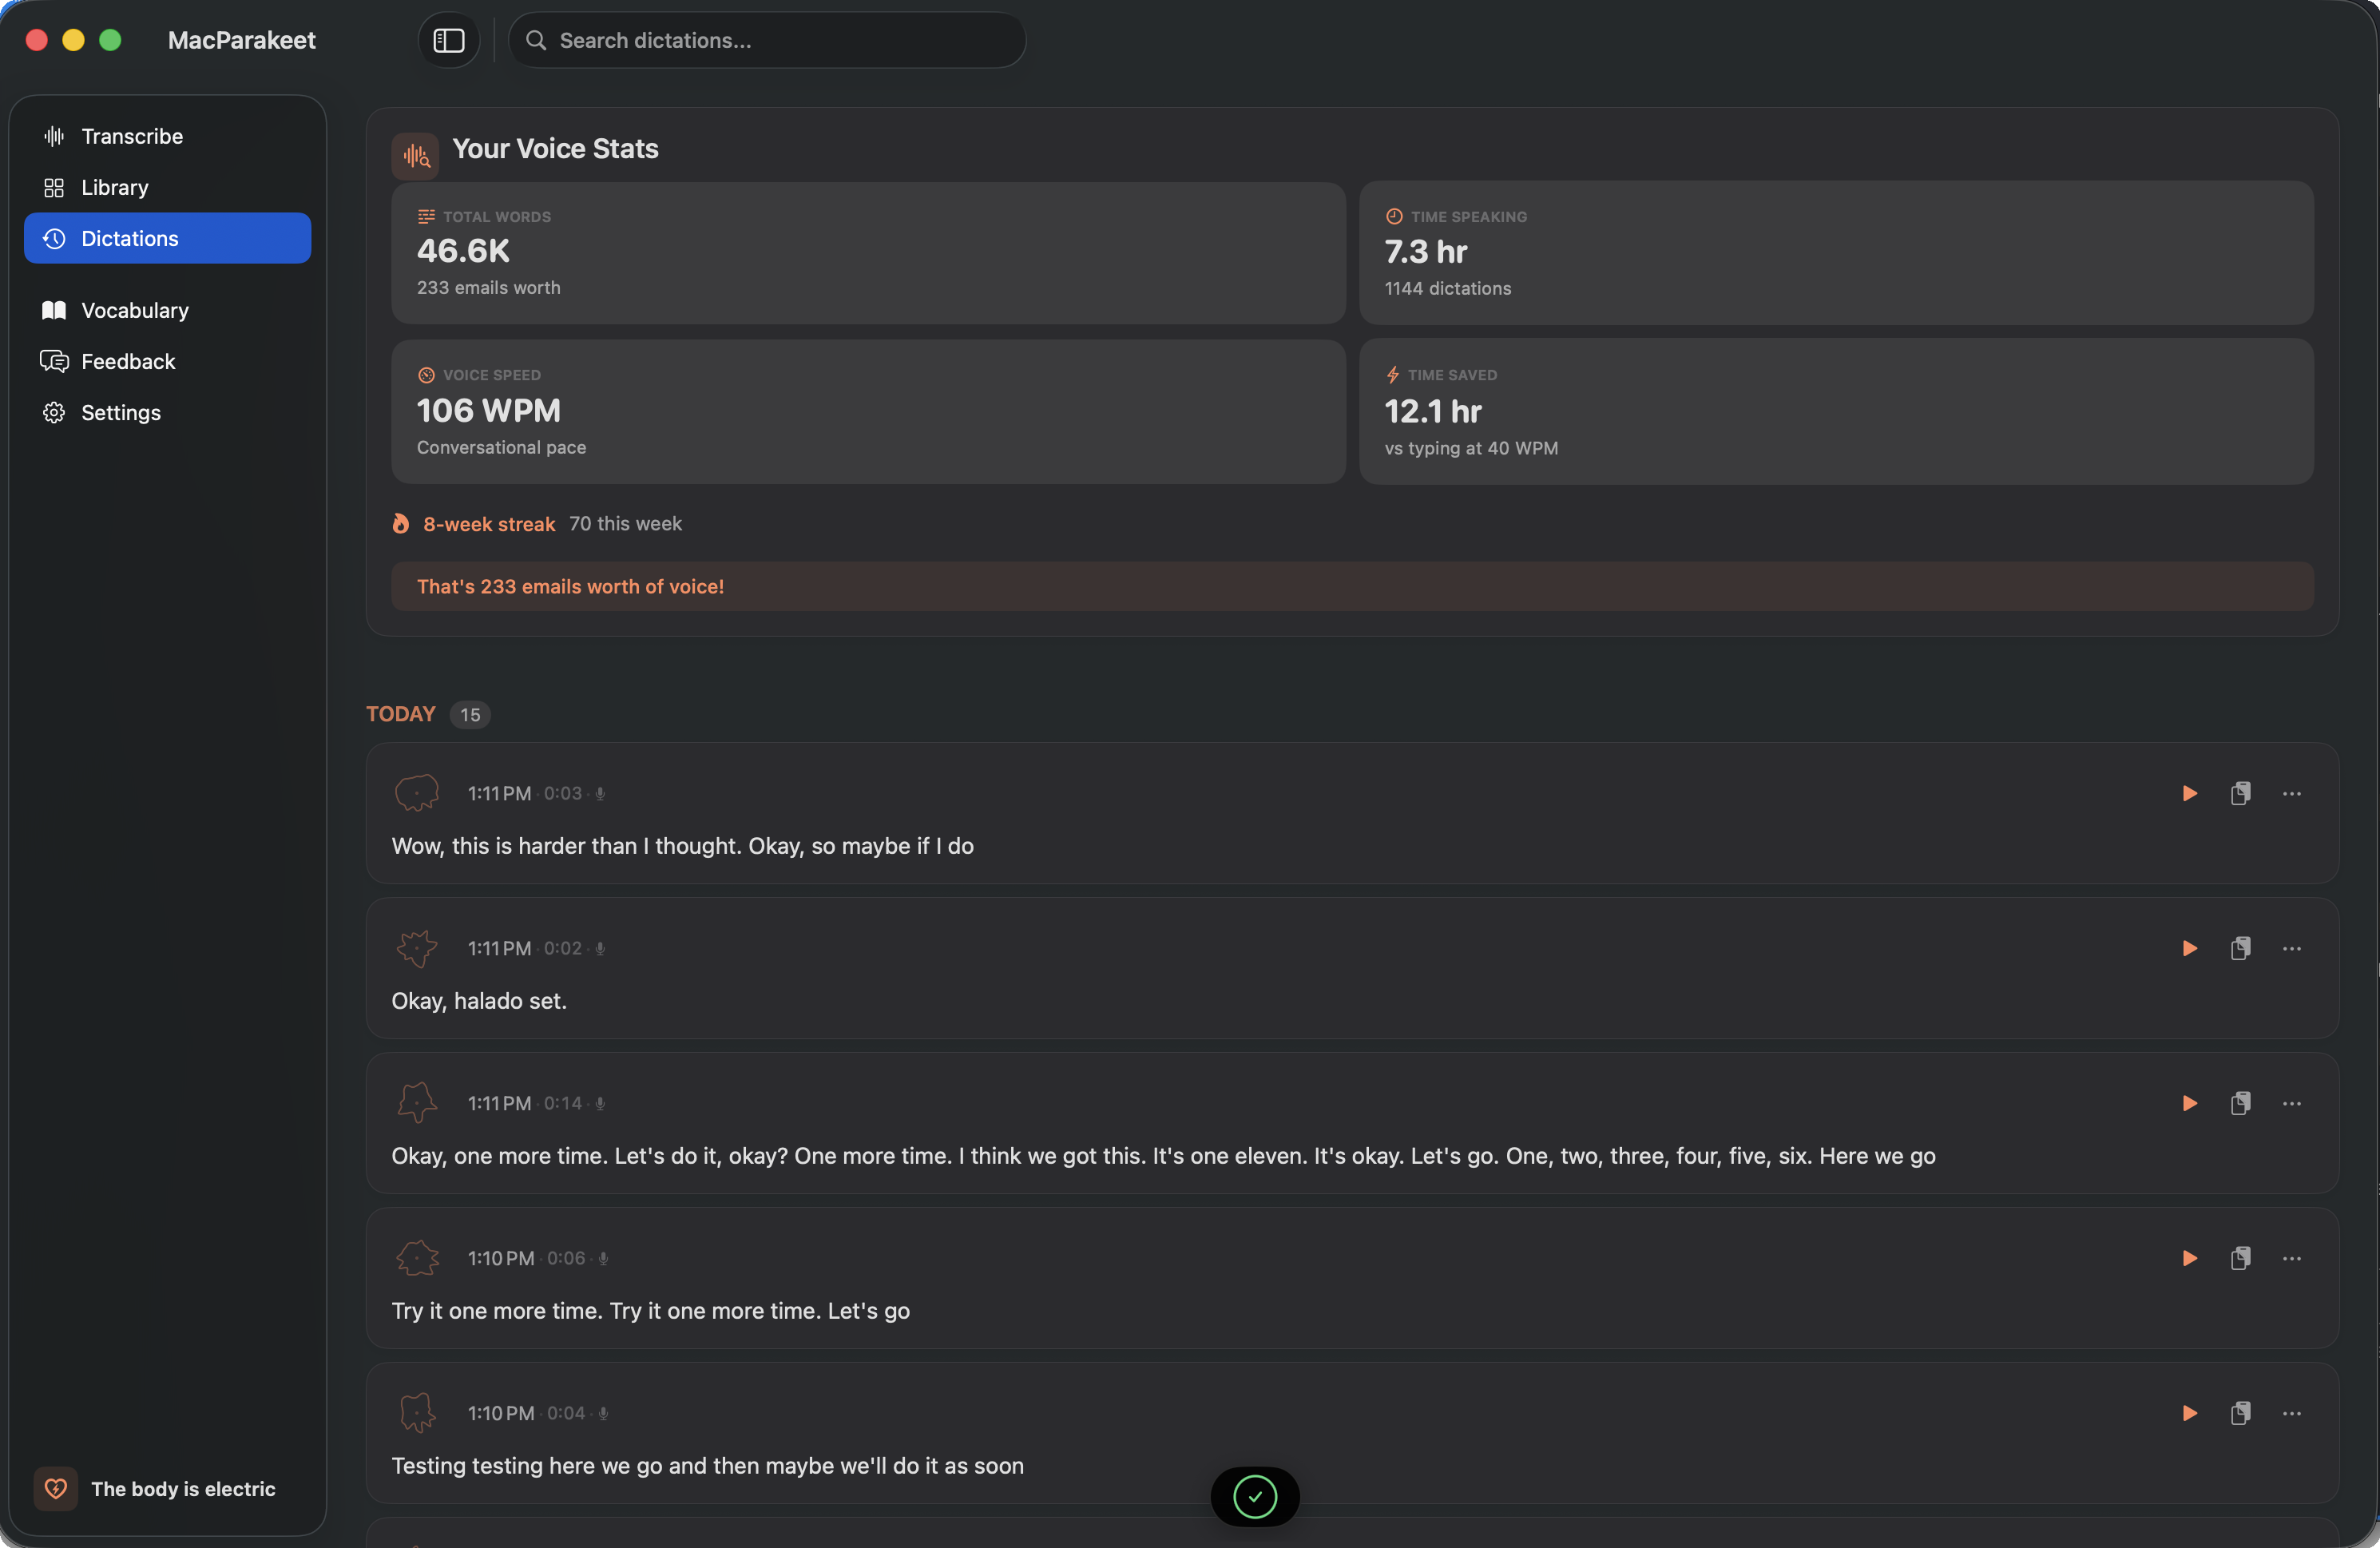The height and width of the screenshot is (1548, 2380).
Task: Open more options for 'Okay, one more time' dictation
Action: click(x=2292, y=1103)
